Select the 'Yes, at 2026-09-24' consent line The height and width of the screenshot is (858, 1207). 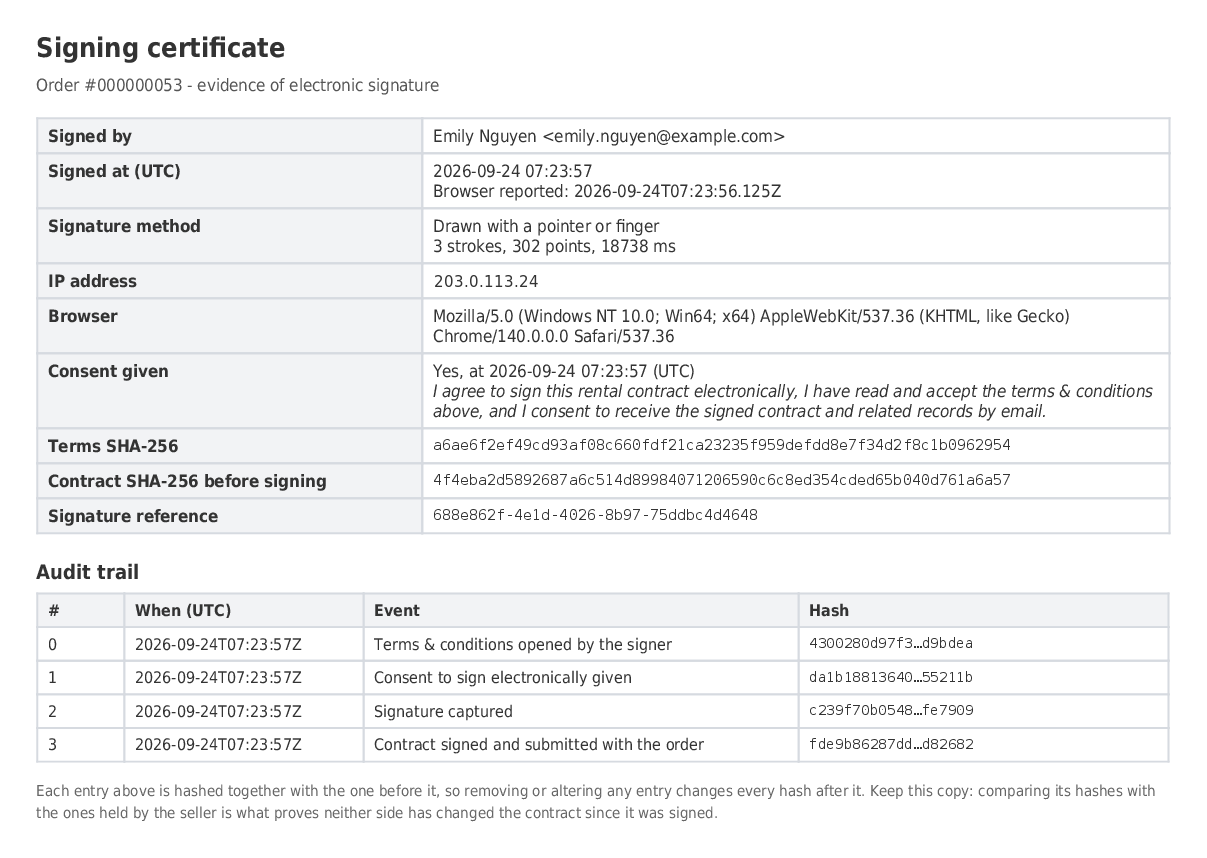click(564, 371)
